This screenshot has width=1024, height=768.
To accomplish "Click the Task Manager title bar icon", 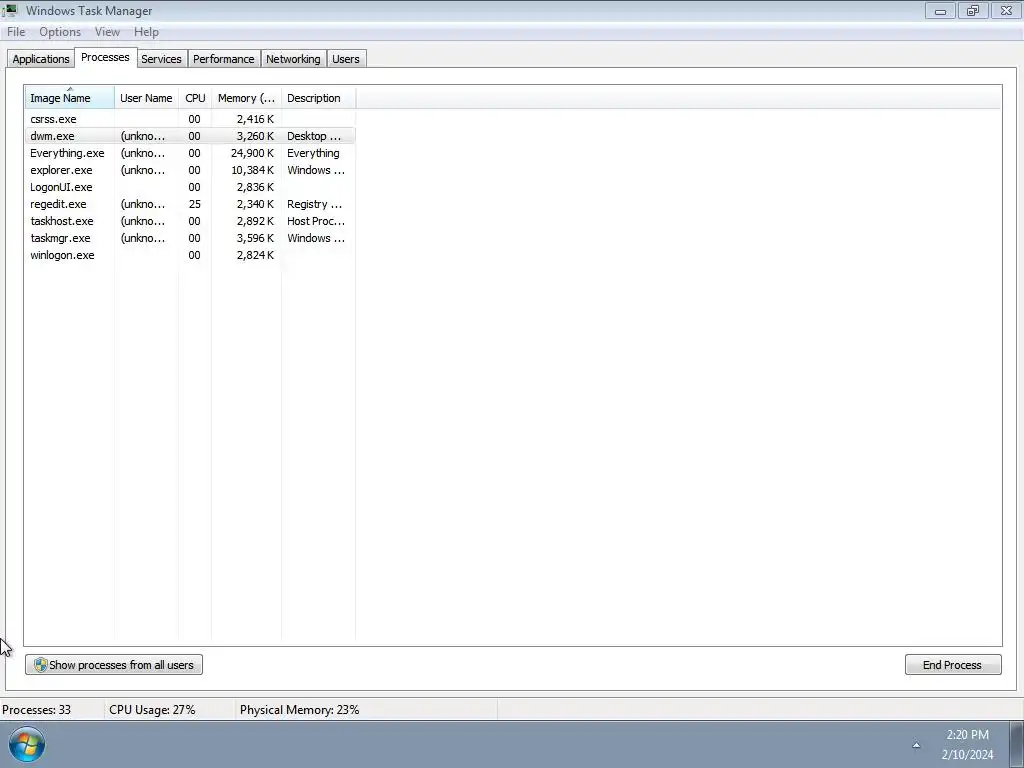I will pyautogui.click(x=10, y=10).
